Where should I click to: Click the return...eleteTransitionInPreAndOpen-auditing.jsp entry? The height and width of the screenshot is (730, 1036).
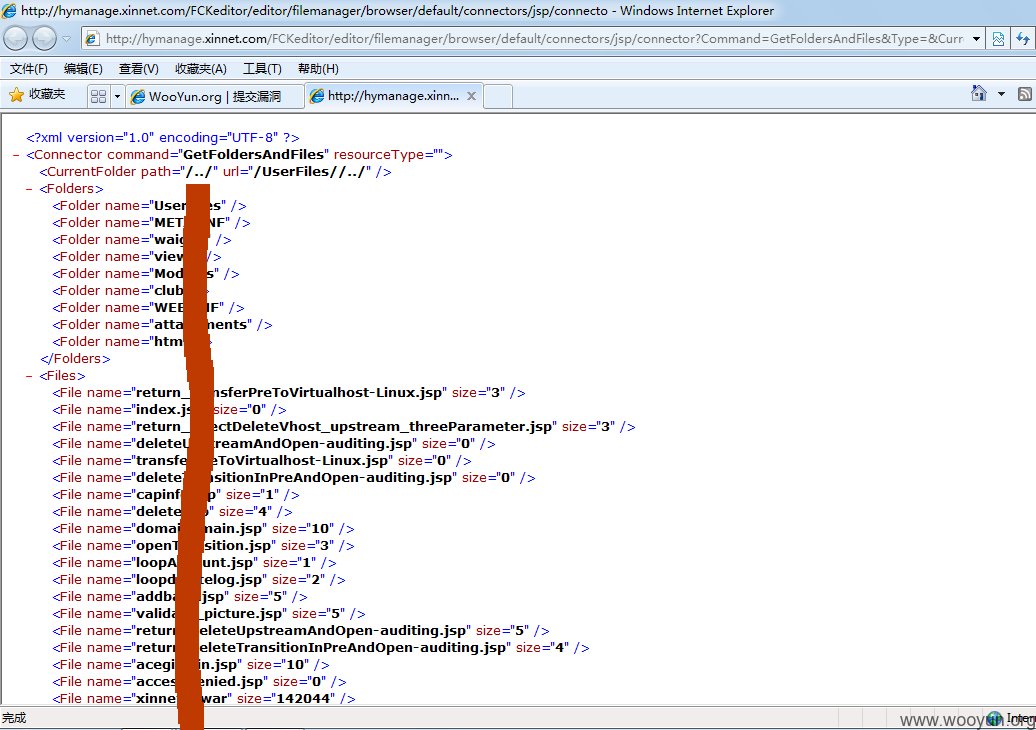pyautogui.click(x=320, y=648)
